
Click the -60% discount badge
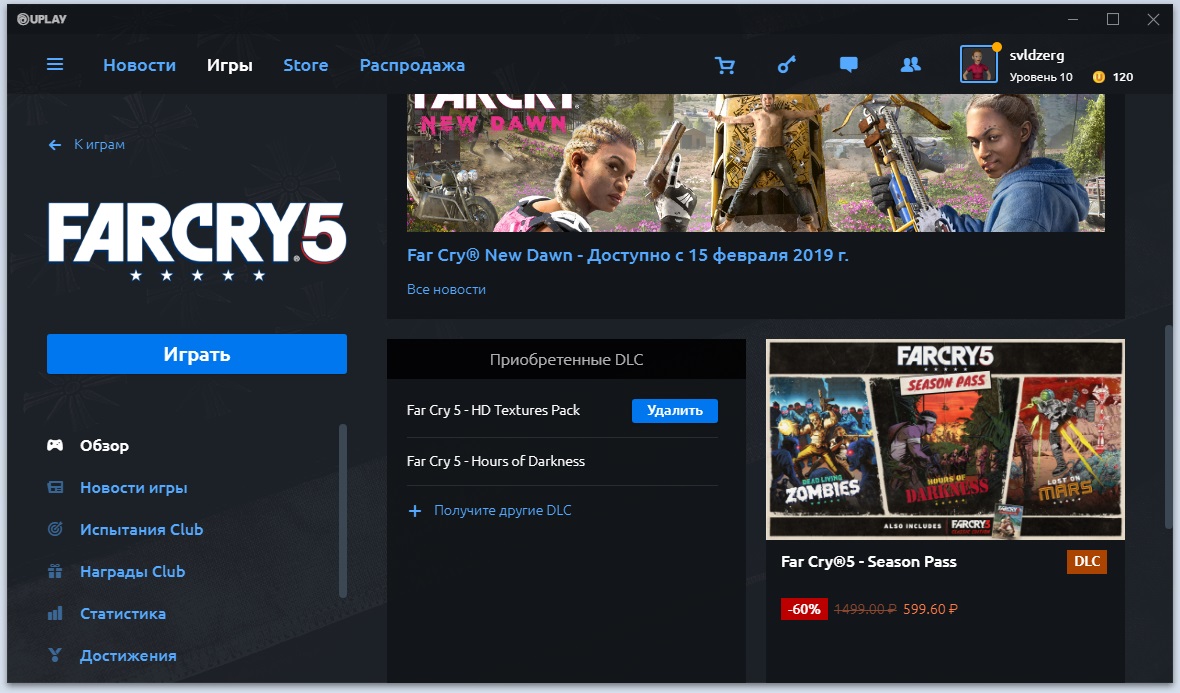804,609
